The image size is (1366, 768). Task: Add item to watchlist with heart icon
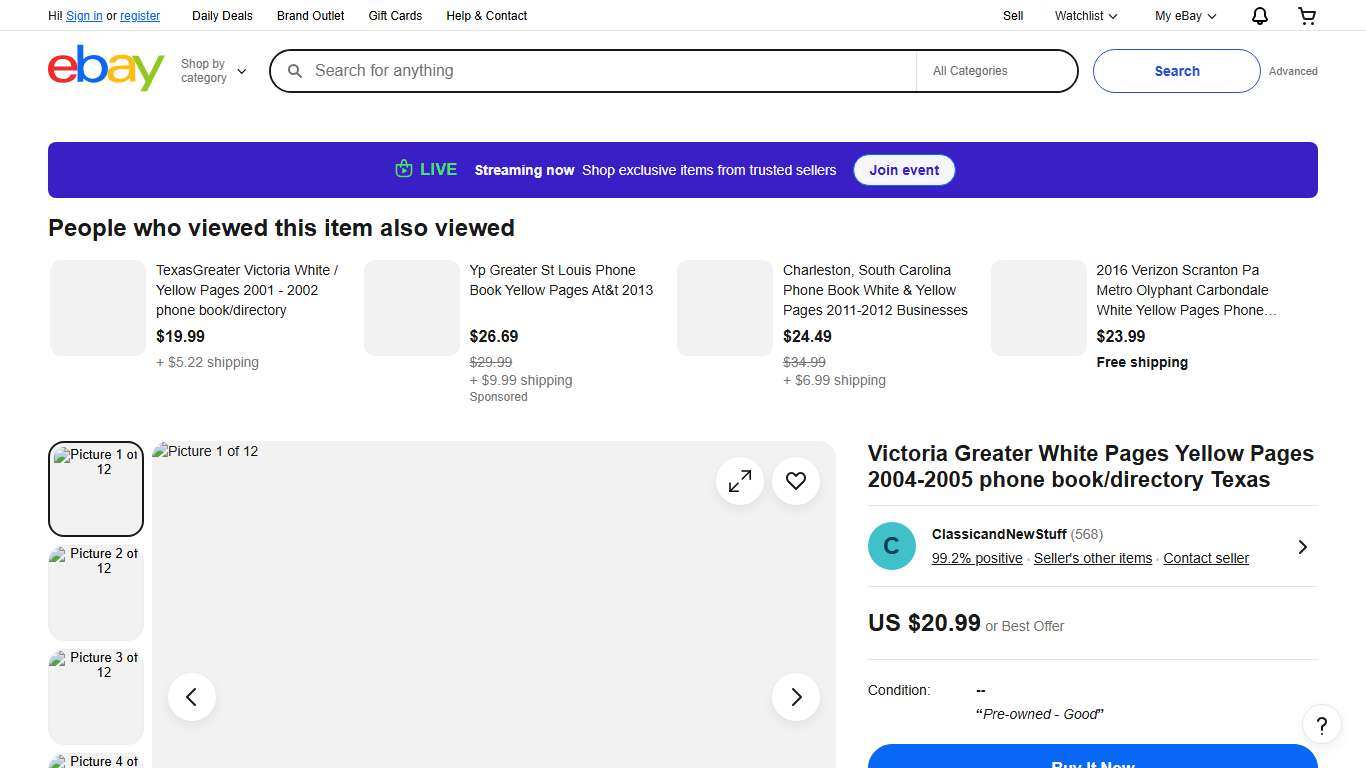point(796,481)
